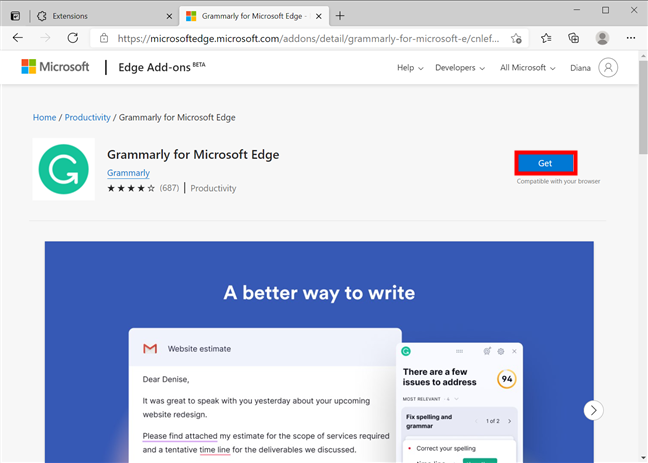The image size is (648, 463).
Task: Click the Forward navigation arrow
Action: [45, 38]
